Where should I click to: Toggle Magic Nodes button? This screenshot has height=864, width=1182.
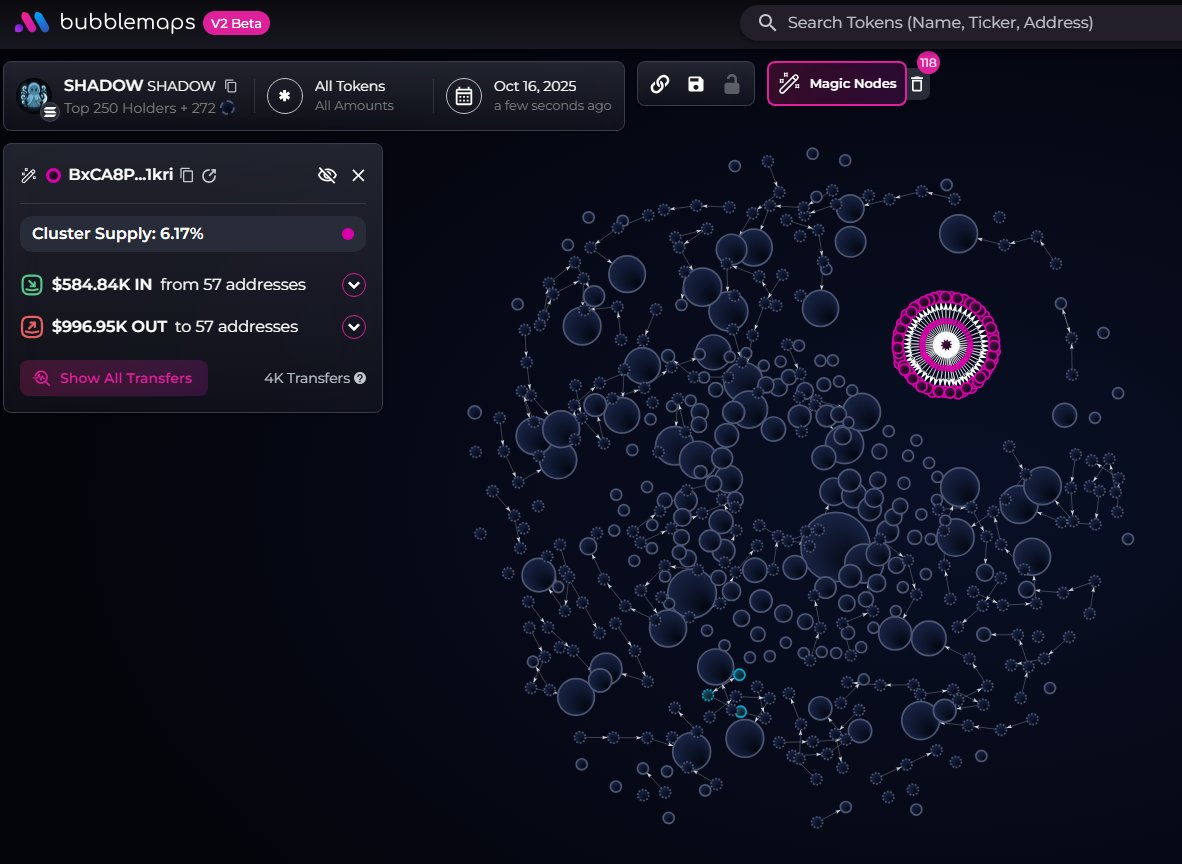coord(837,84)
